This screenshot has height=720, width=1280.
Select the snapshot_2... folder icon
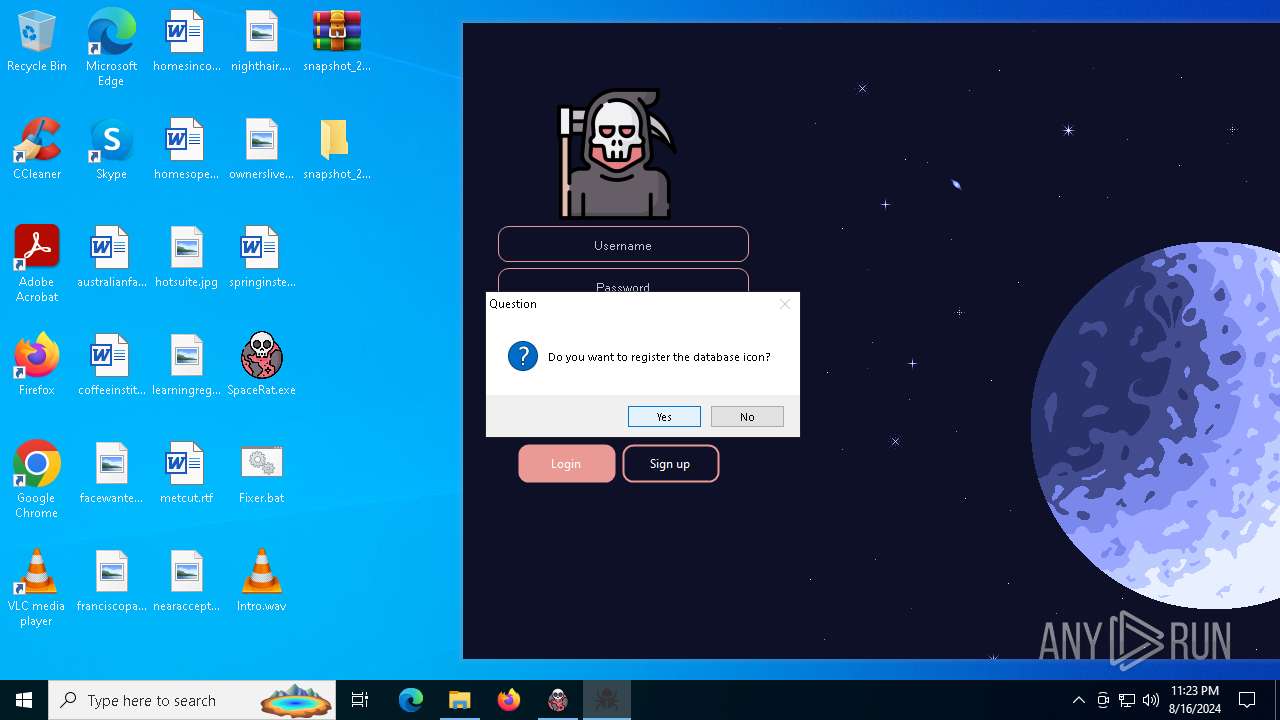tap(337, 151)
